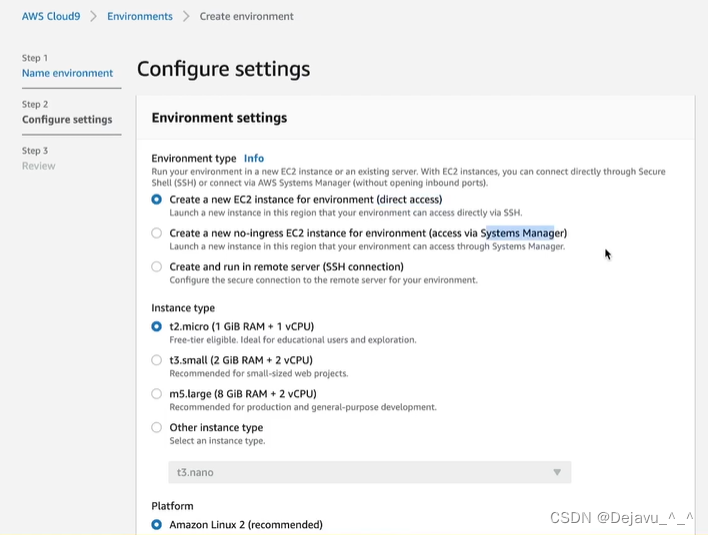Click the dropdown arrow in instance selector

tap(557, 472)
